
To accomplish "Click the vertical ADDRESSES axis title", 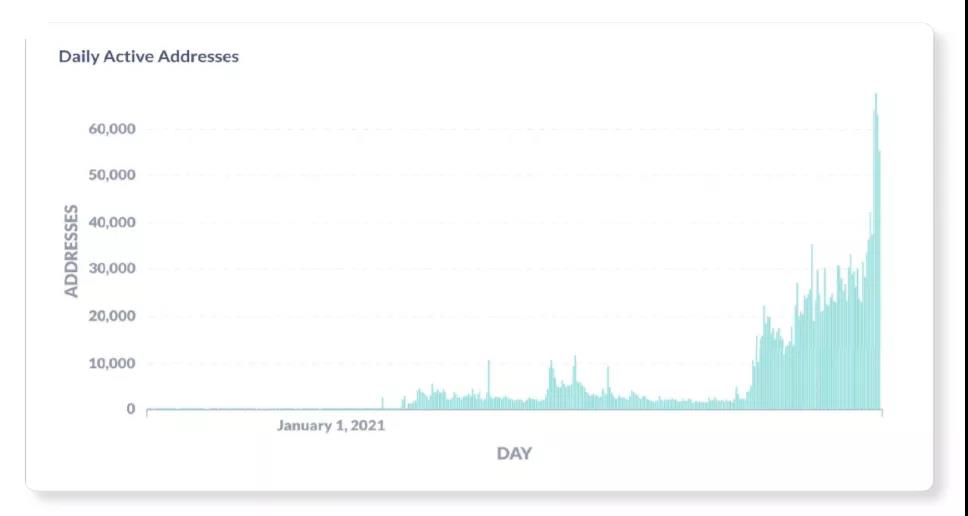I will pos(71,251).
